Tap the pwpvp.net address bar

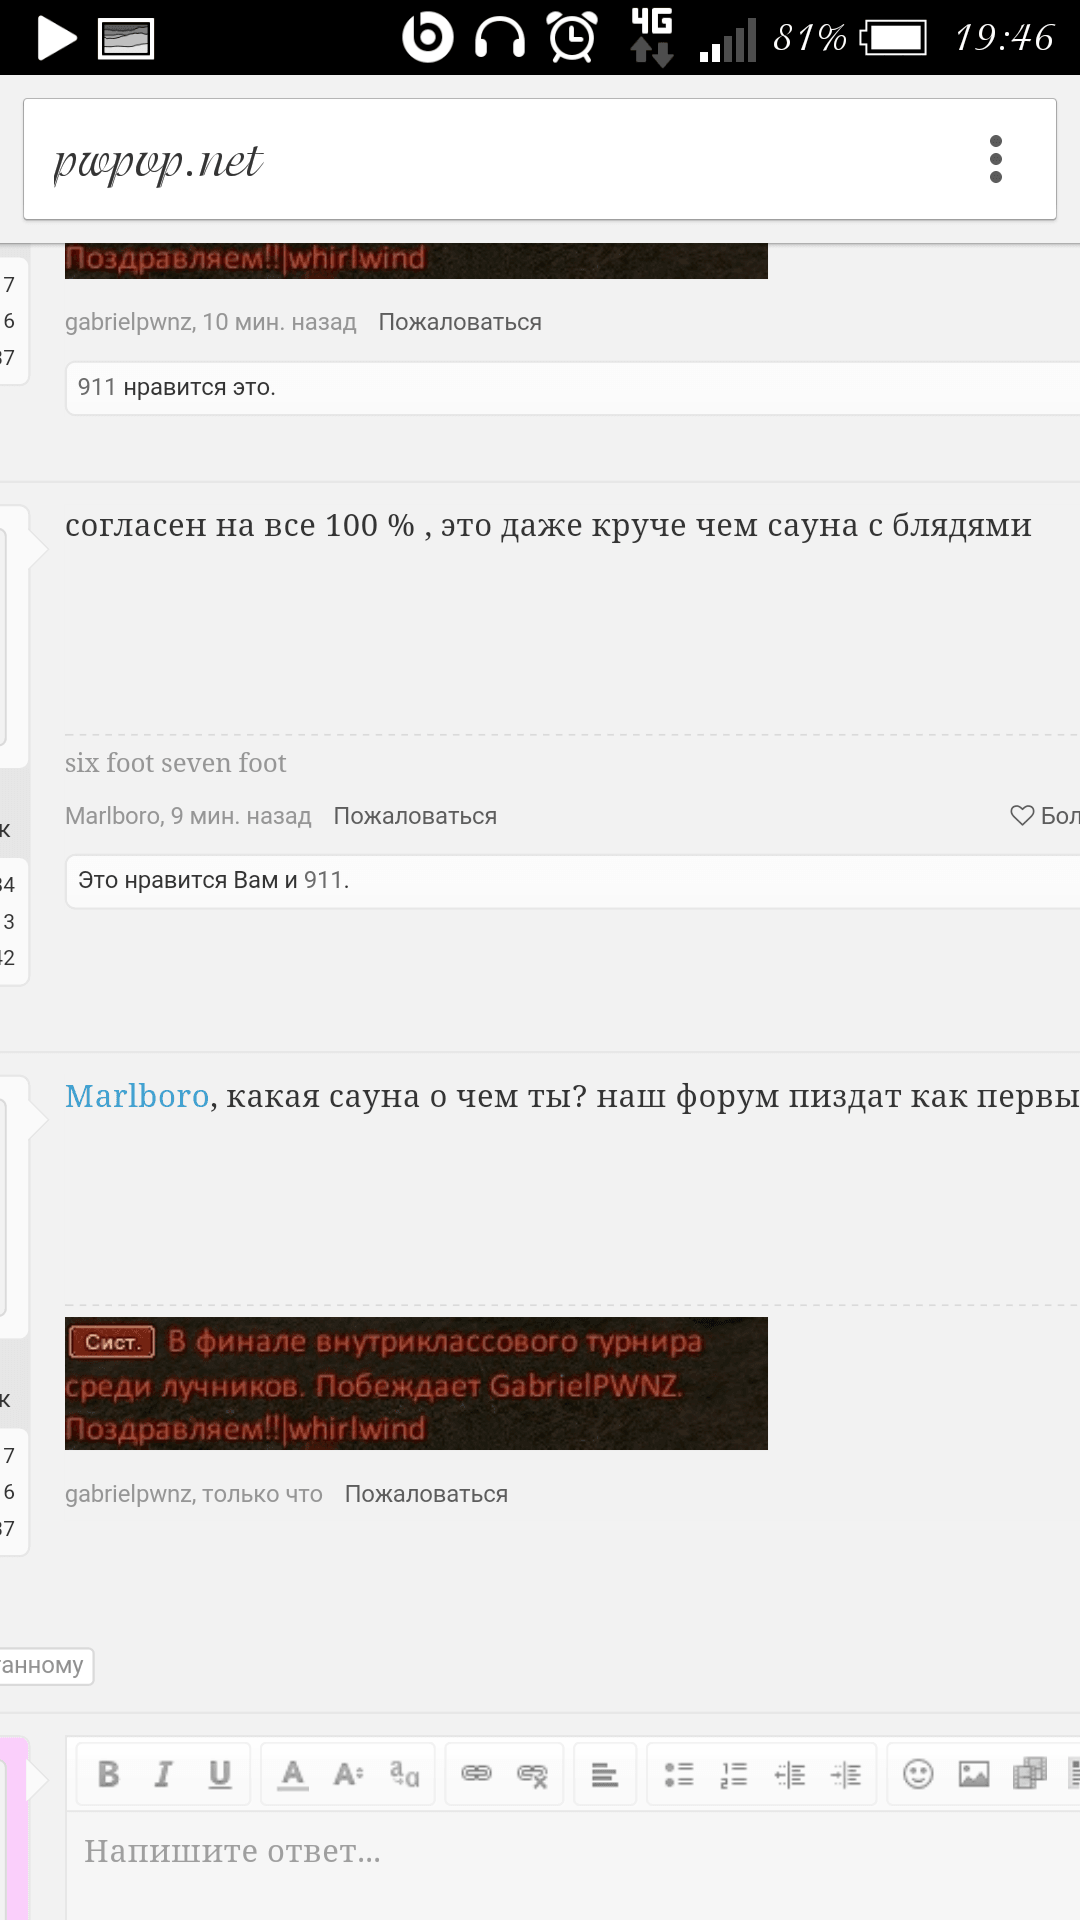pos(540,159)
